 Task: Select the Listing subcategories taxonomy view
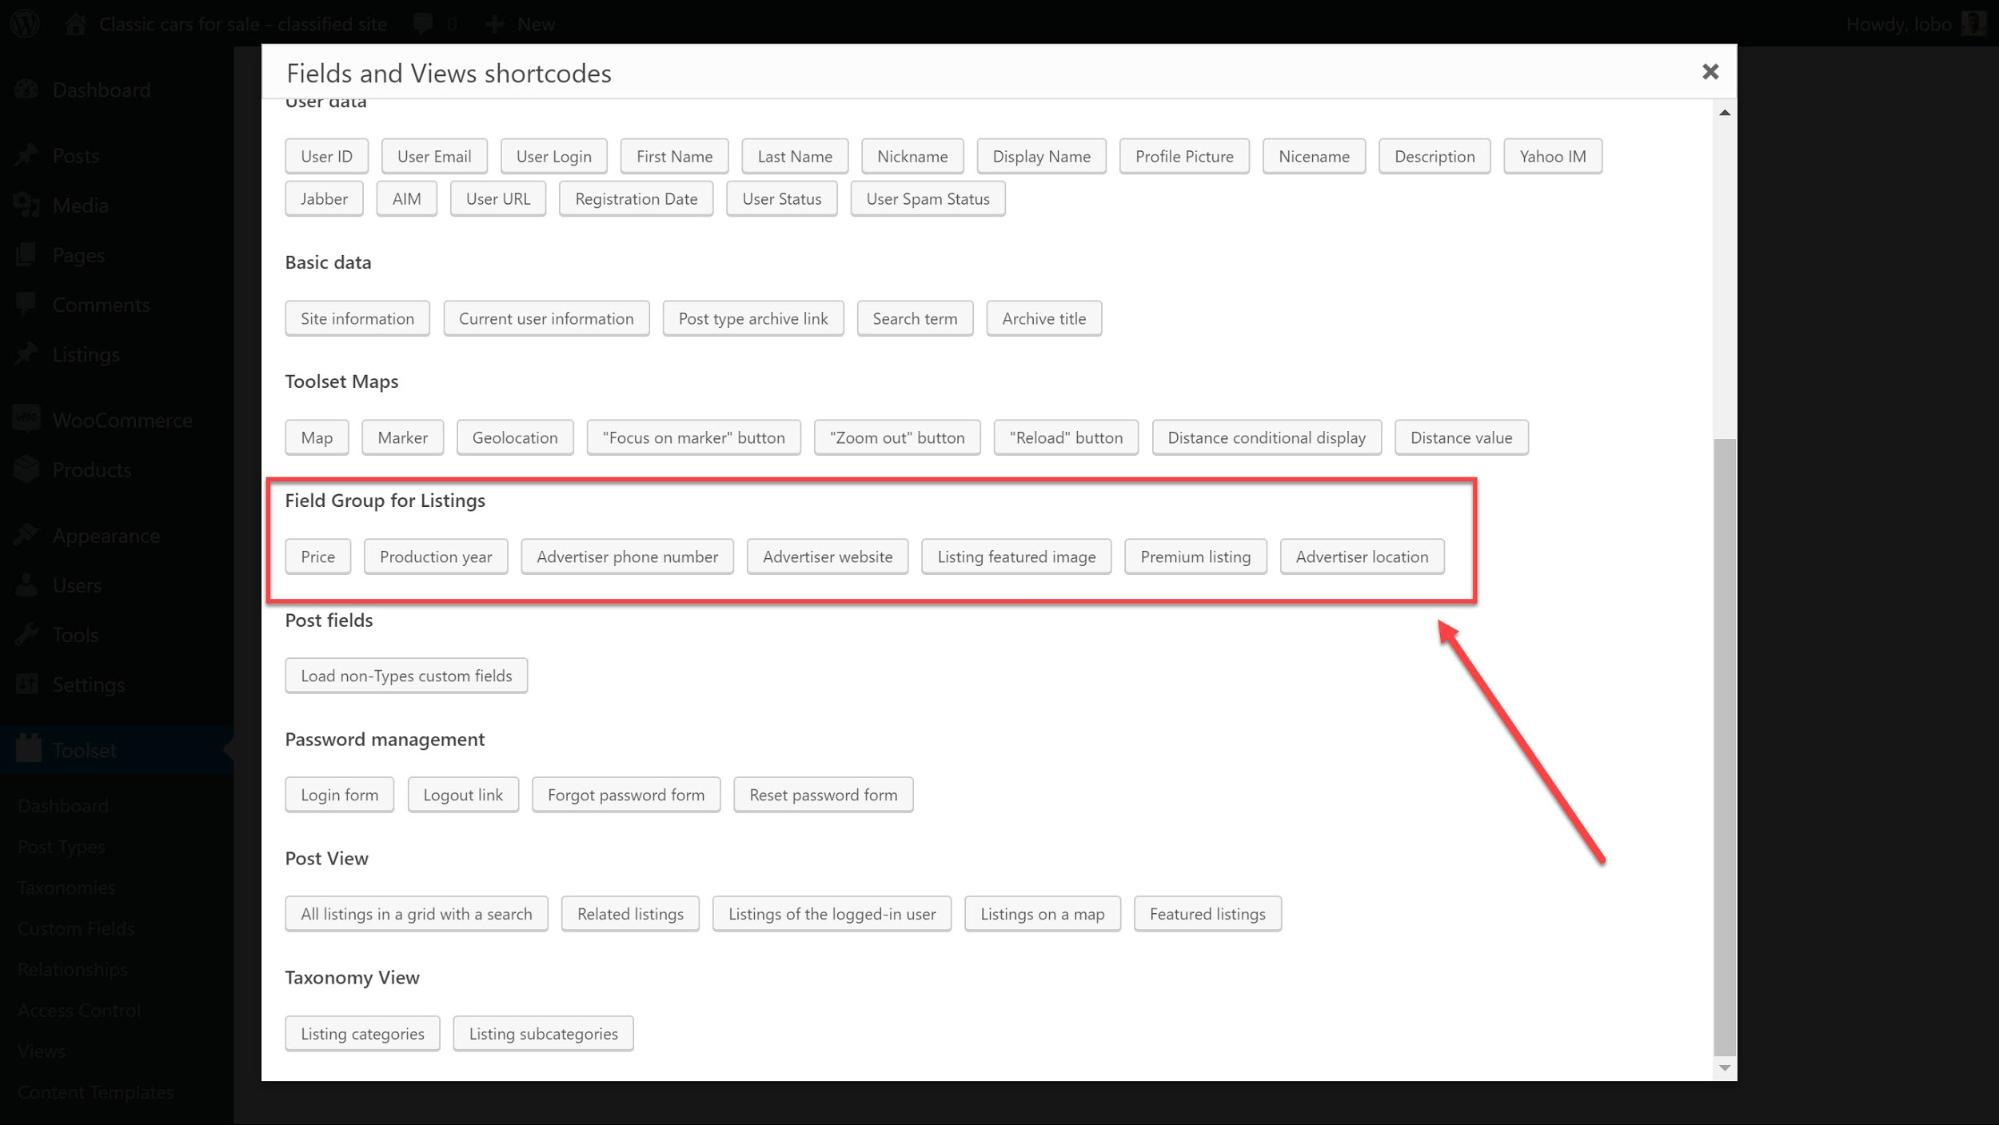(x=543, y=1034)
